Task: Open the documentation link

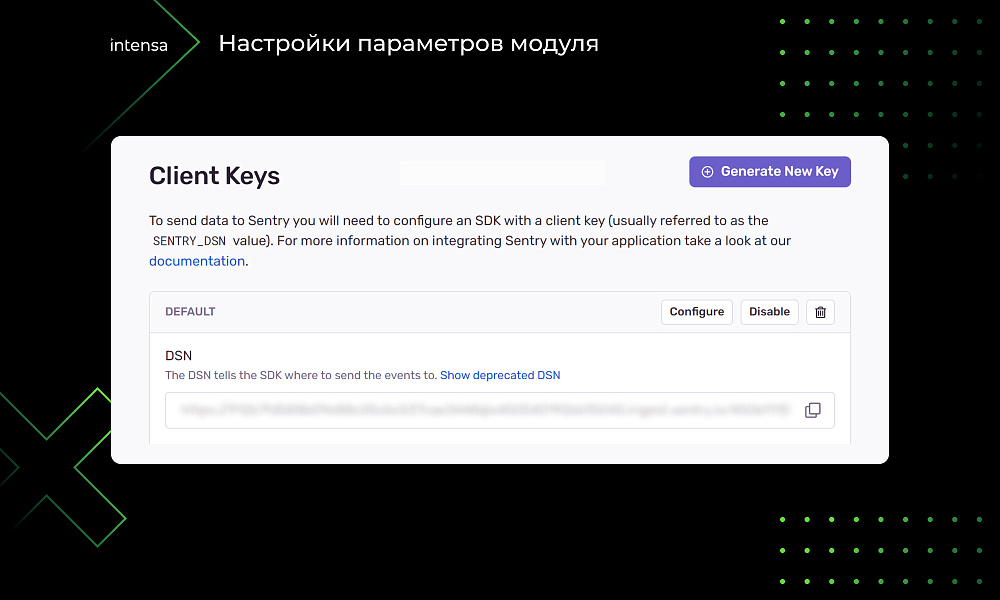Action: point(196,260)
